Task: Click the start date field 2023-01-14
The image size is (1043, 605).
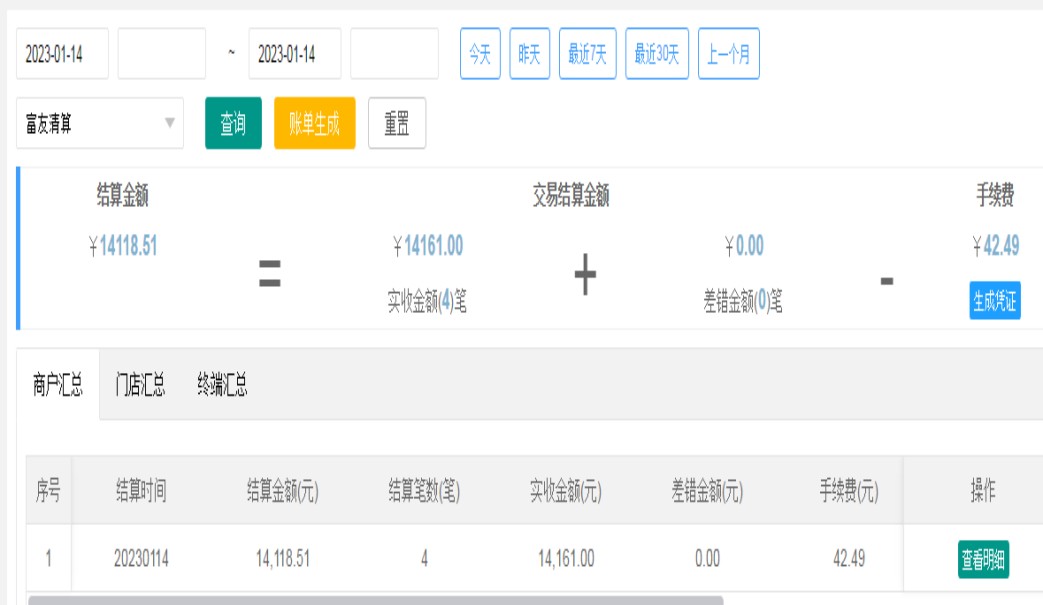Action: tap(62, 54)
